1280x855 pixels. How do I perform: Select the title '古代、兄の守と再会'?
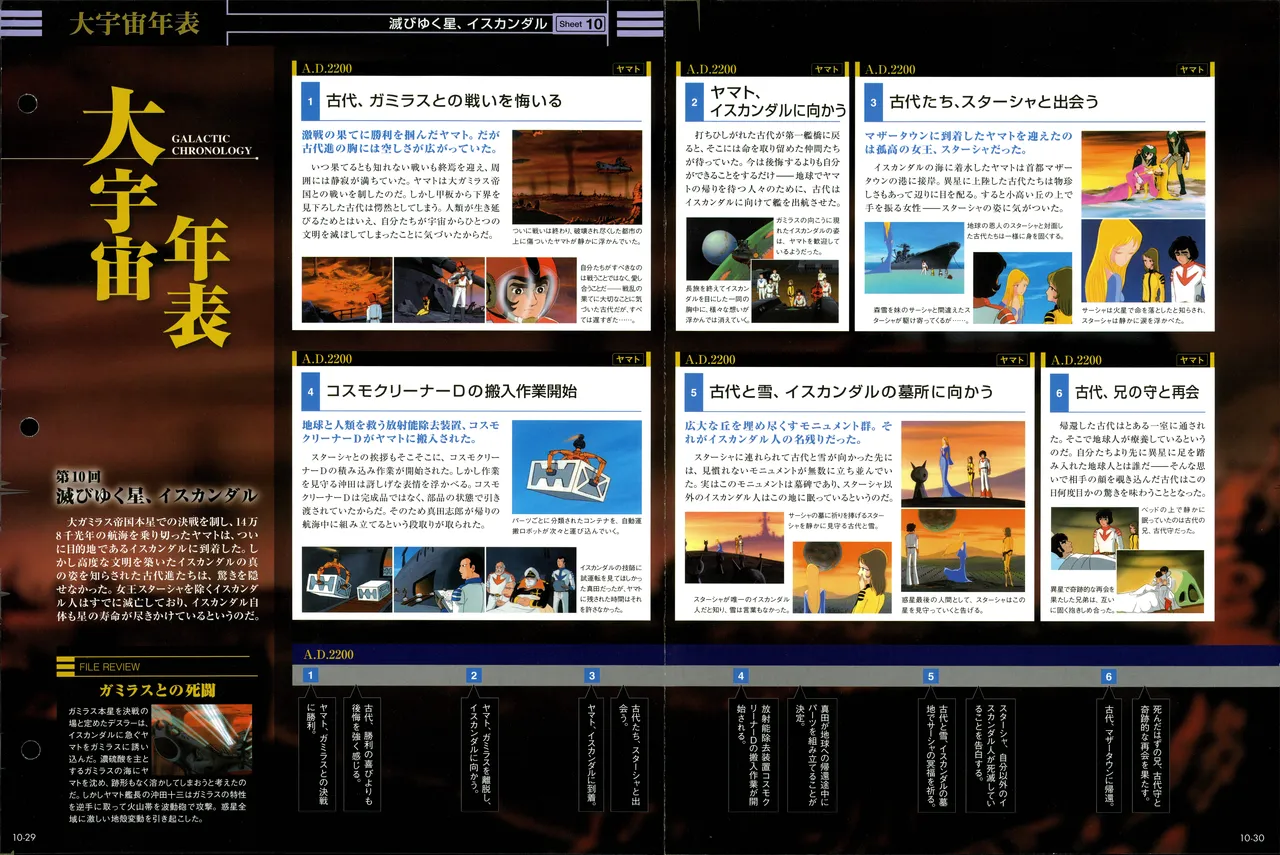point(1137,391)
